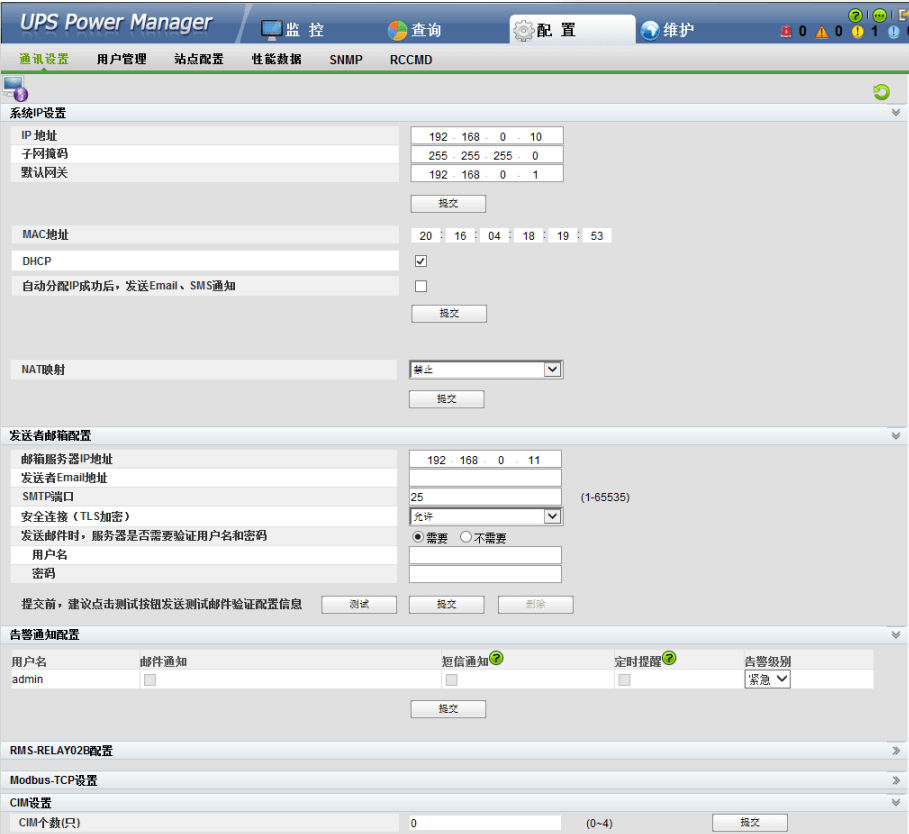Click help icon beside 短信通知 column
Image resolution: width=909 pixels, height=834 pixels.
[496, 658]
